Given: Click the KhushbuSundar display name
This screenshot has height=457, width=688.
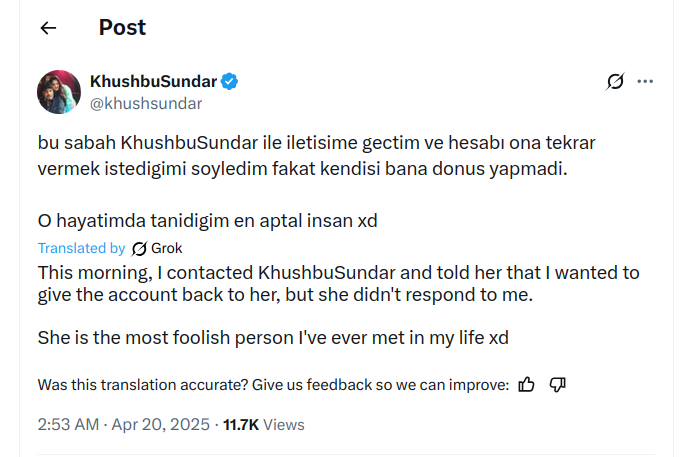Looking at the screenshot, I should 153,81.
